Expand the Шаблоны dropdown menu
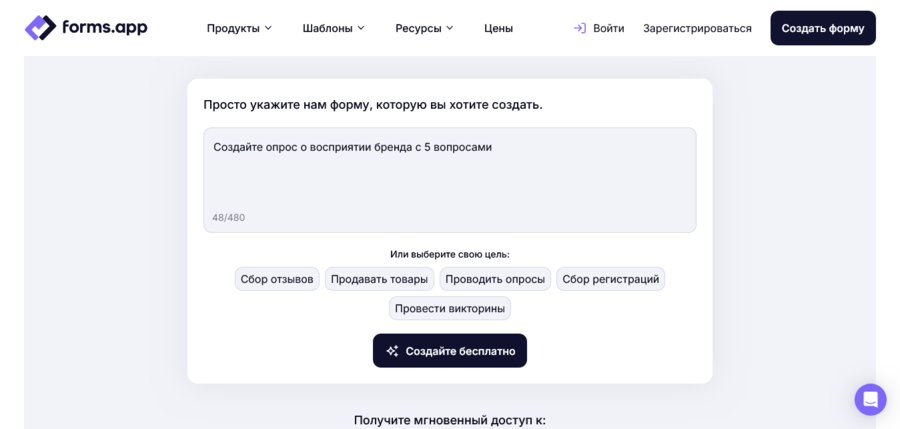 coord(333,28)
